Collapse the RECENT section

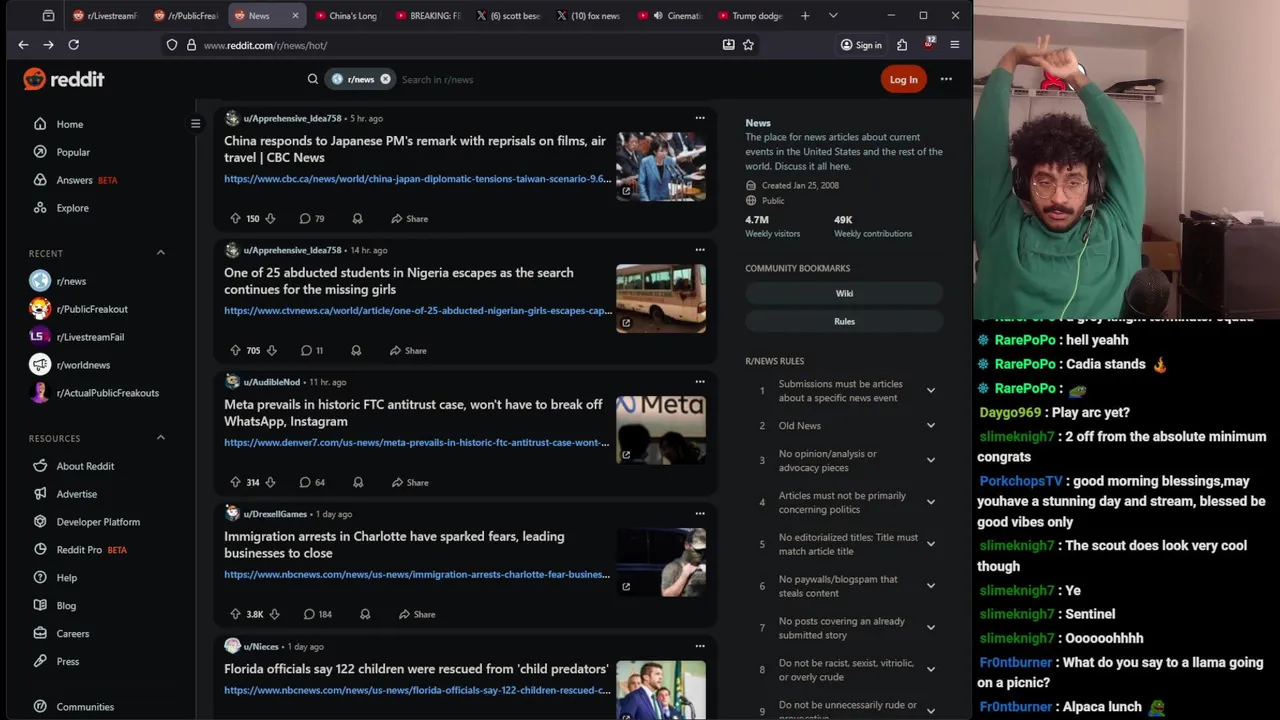pos(161,253)
